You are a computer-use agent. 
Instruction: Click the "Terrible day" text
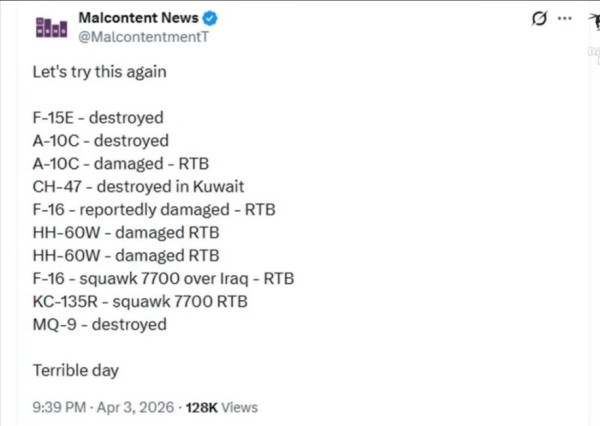pos(75,370)
